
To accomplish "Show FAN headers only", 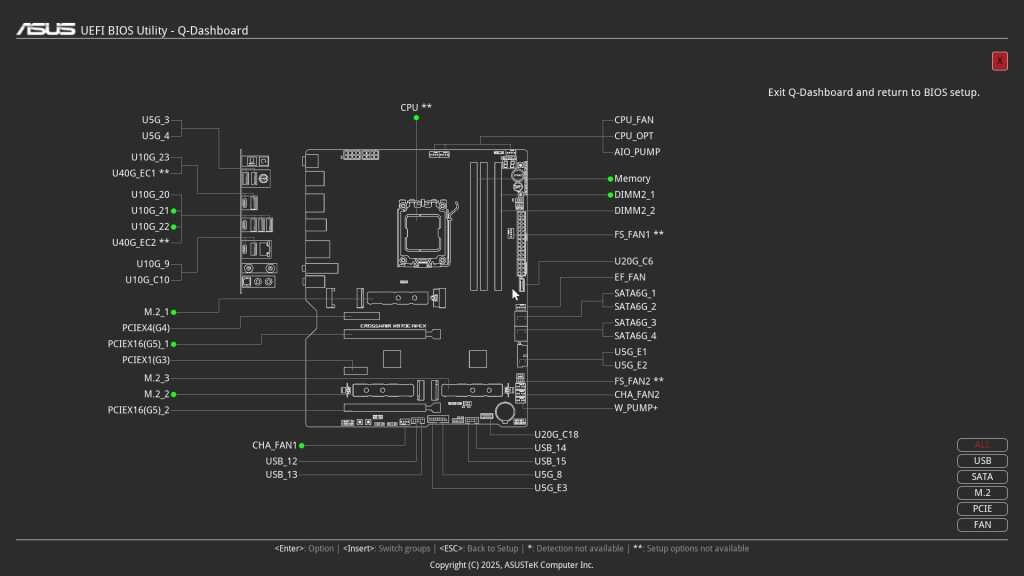I will [982, 525].
